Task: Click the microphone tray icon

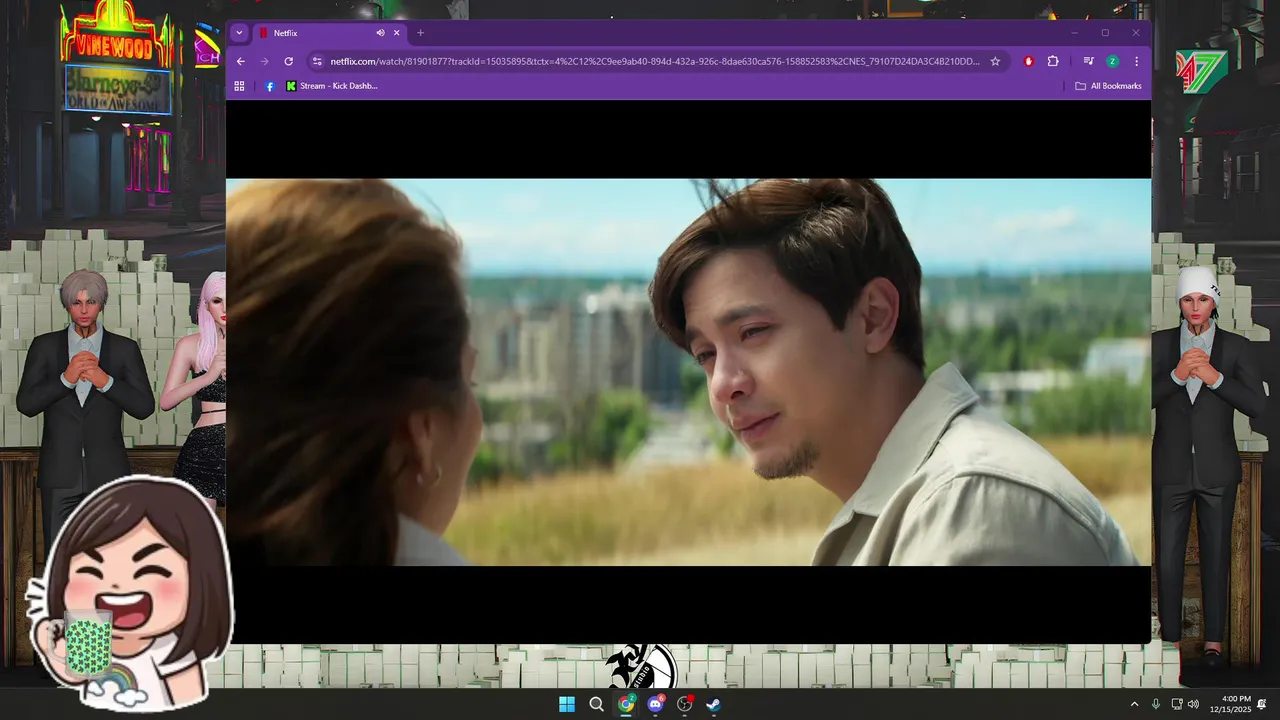Action: (1156, 704)
